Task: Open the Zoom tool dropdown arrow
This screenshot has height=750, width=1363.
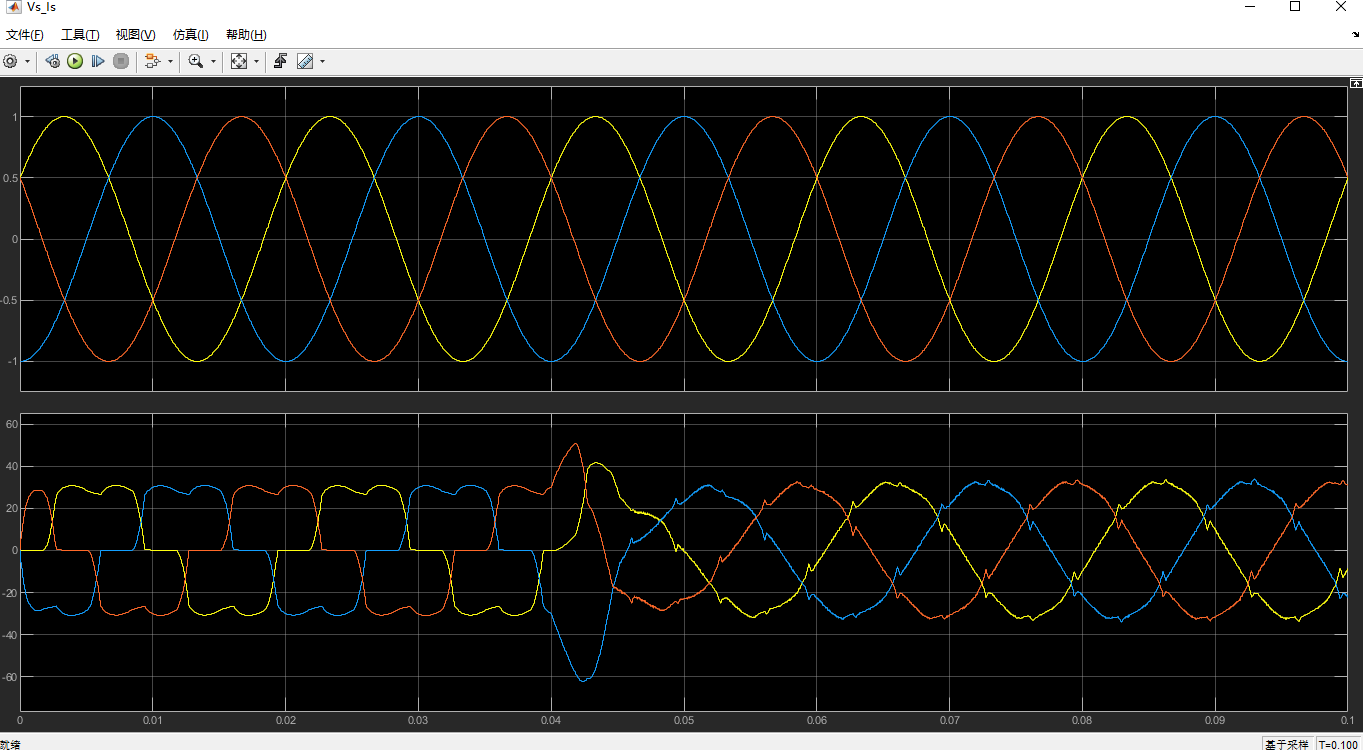Action: click(x=213, y=61)
